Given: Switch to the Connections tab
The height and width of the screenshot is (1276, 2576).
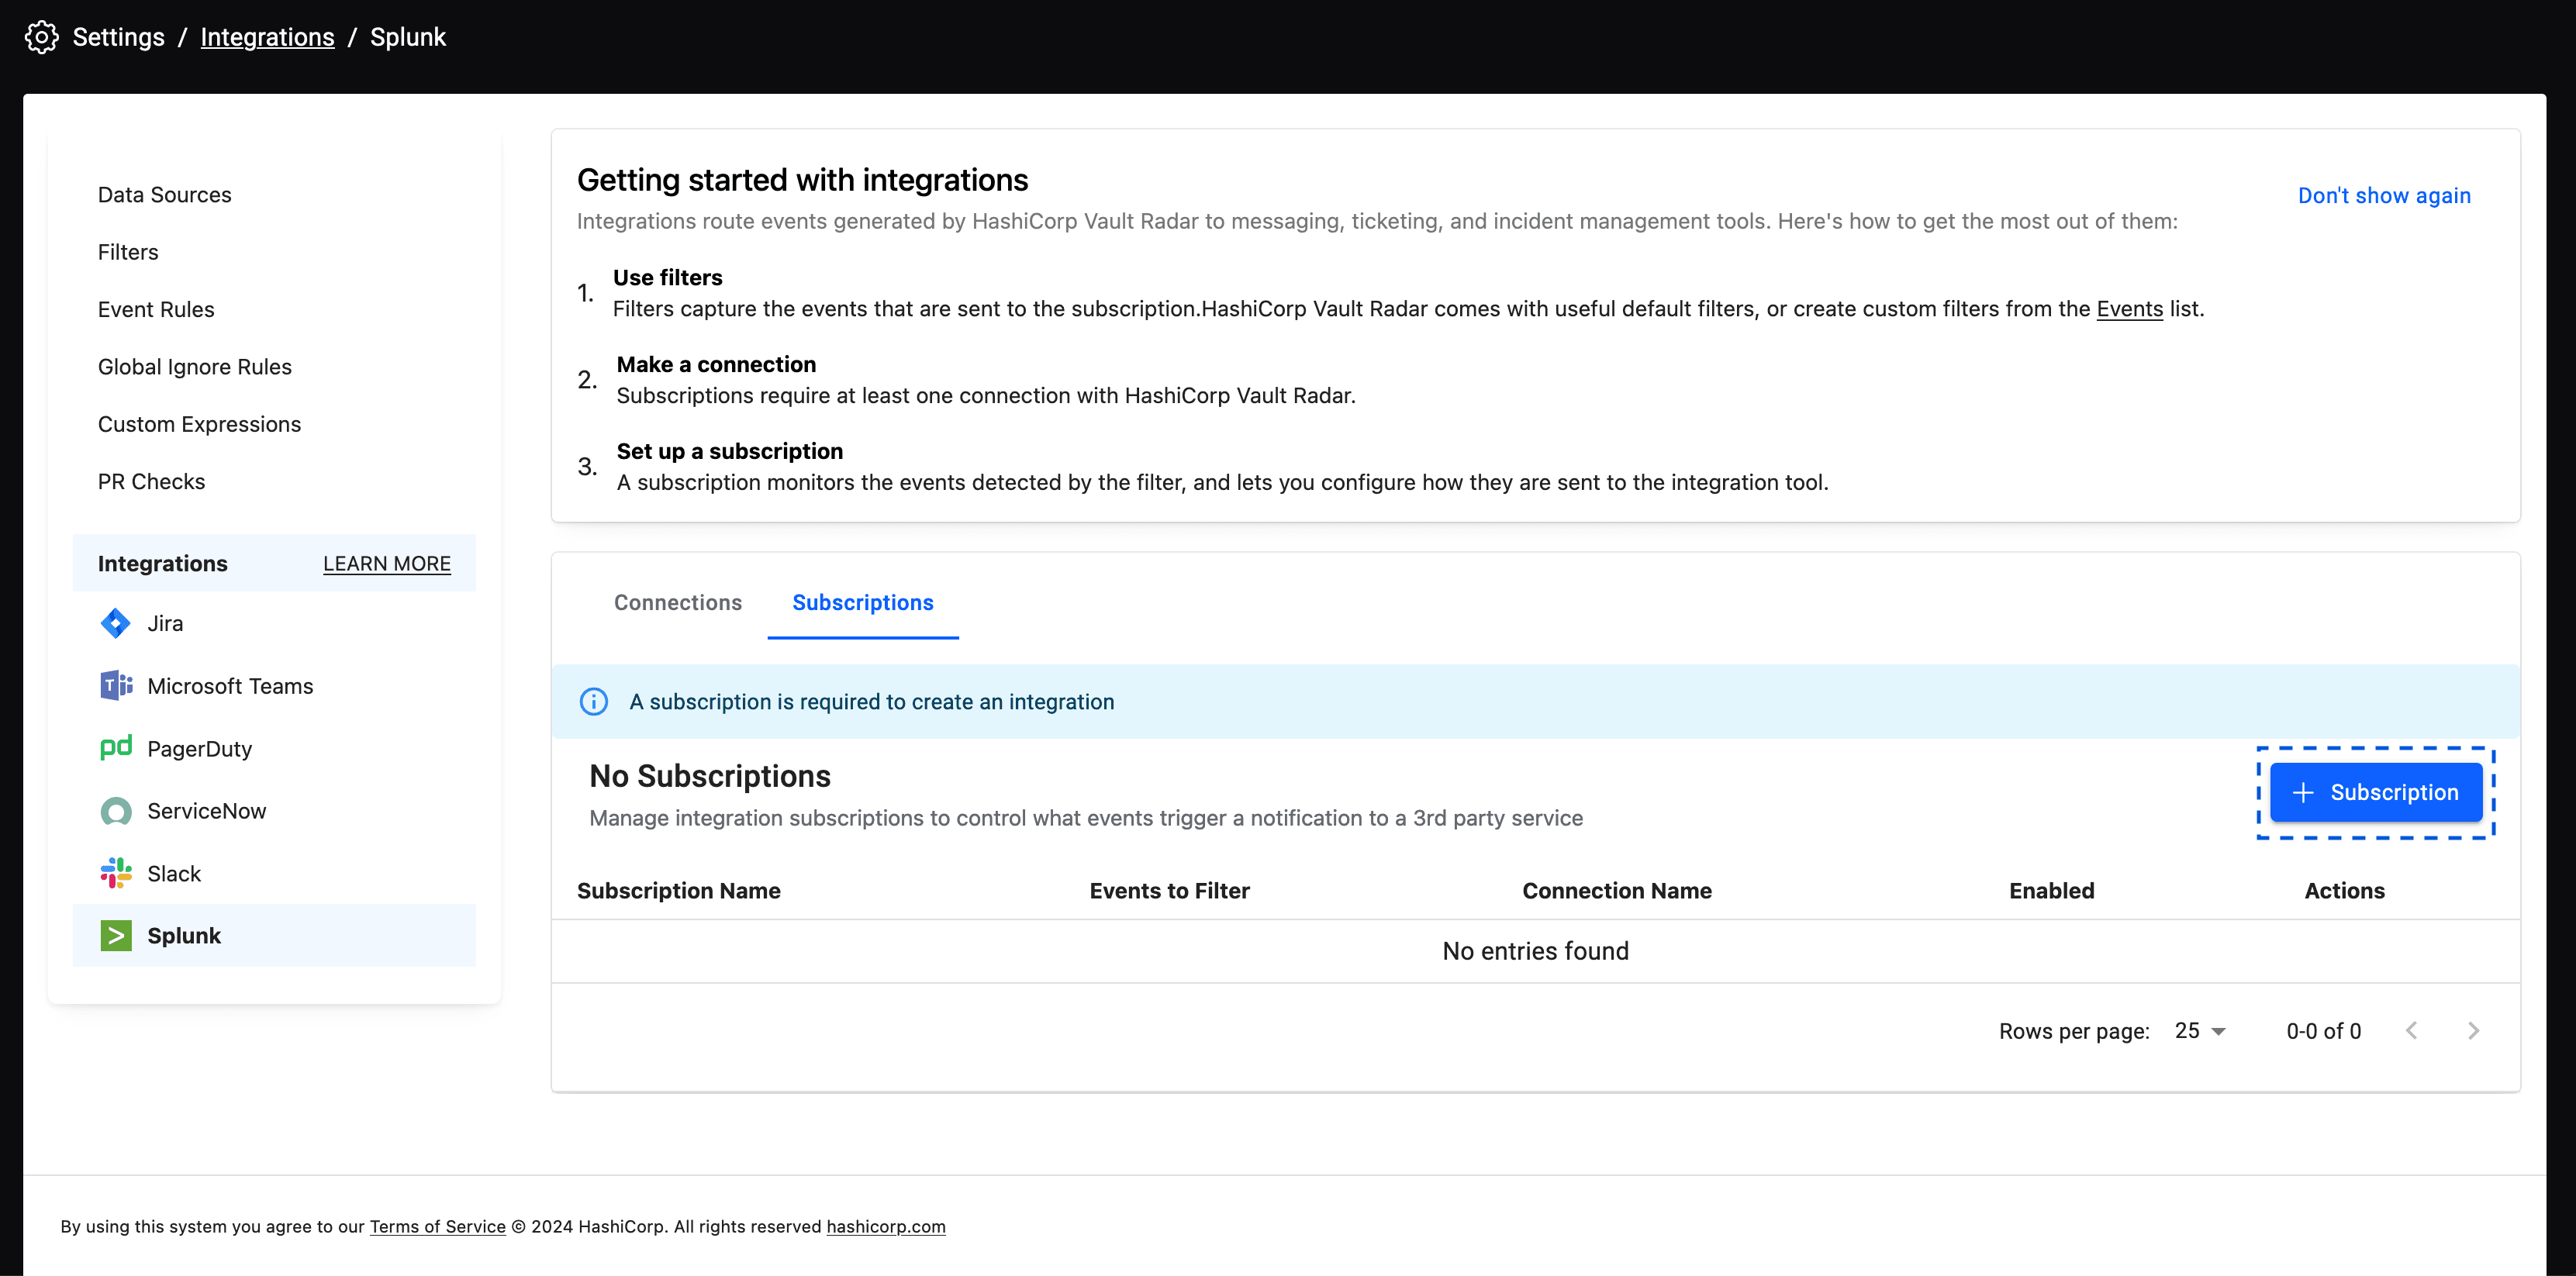Looking at the screenshot, I should [678, 603].
